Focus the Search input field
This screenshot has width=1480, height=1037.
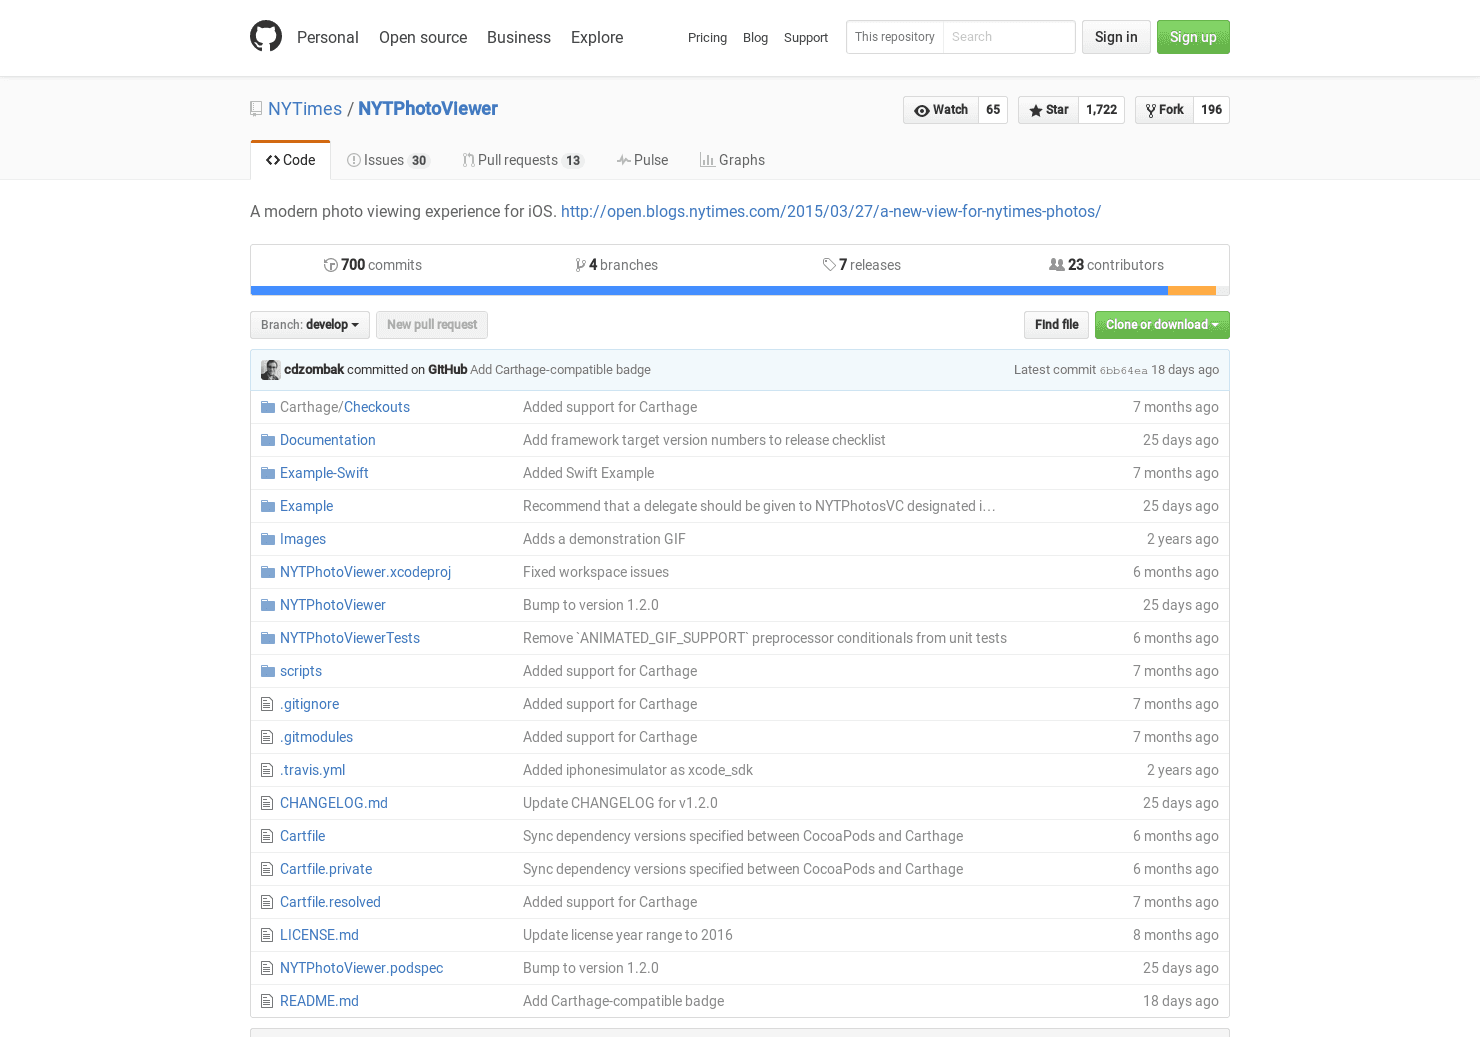pyautogui.click(x=1008, y=37)
